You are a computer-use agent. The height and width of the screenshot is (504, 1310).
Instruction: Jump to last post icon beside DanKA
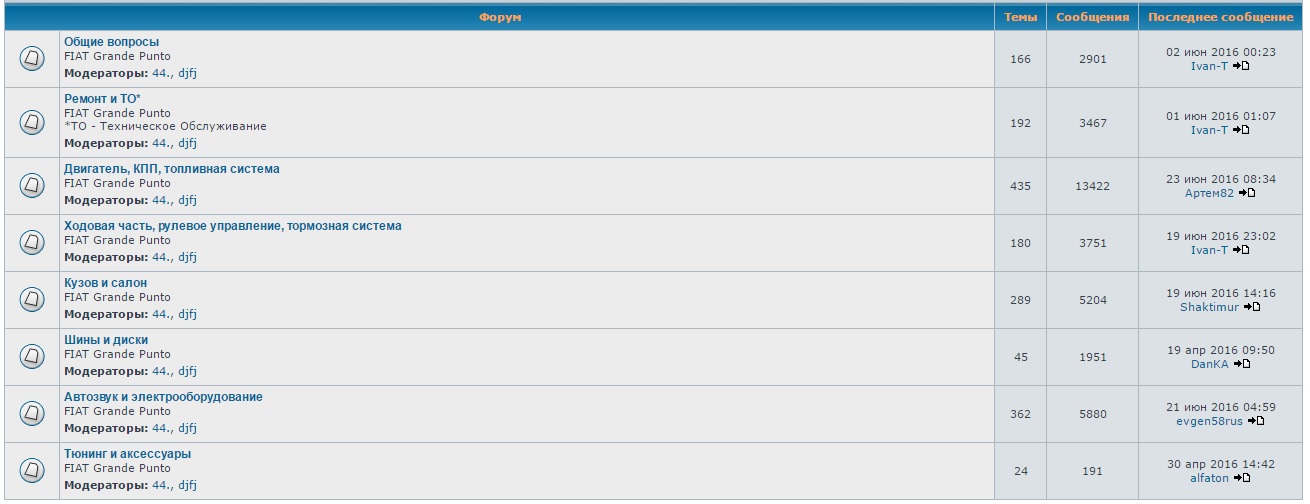coord(1241,364)
